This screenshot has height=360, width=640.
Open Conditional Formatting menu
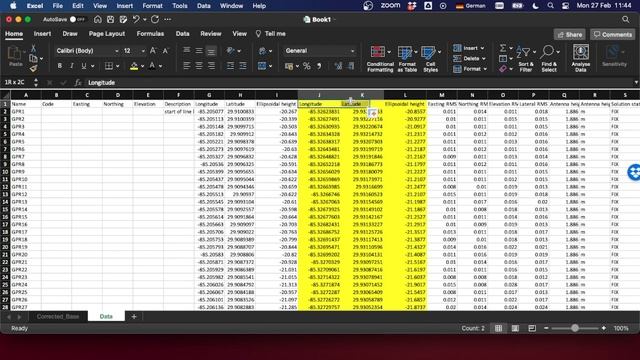[380, 59]
